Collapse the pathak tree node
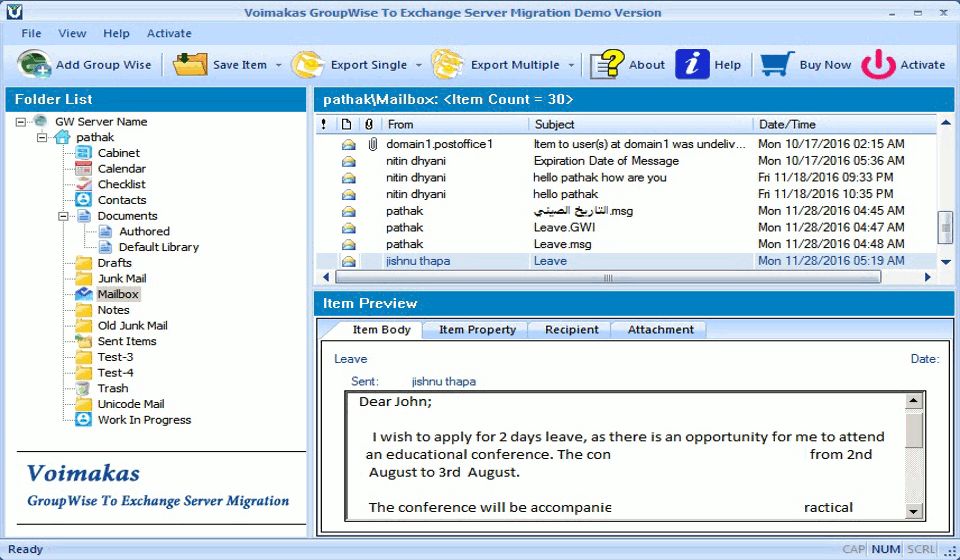The width and height of the screenshot is (960, 560). (42, 138)
